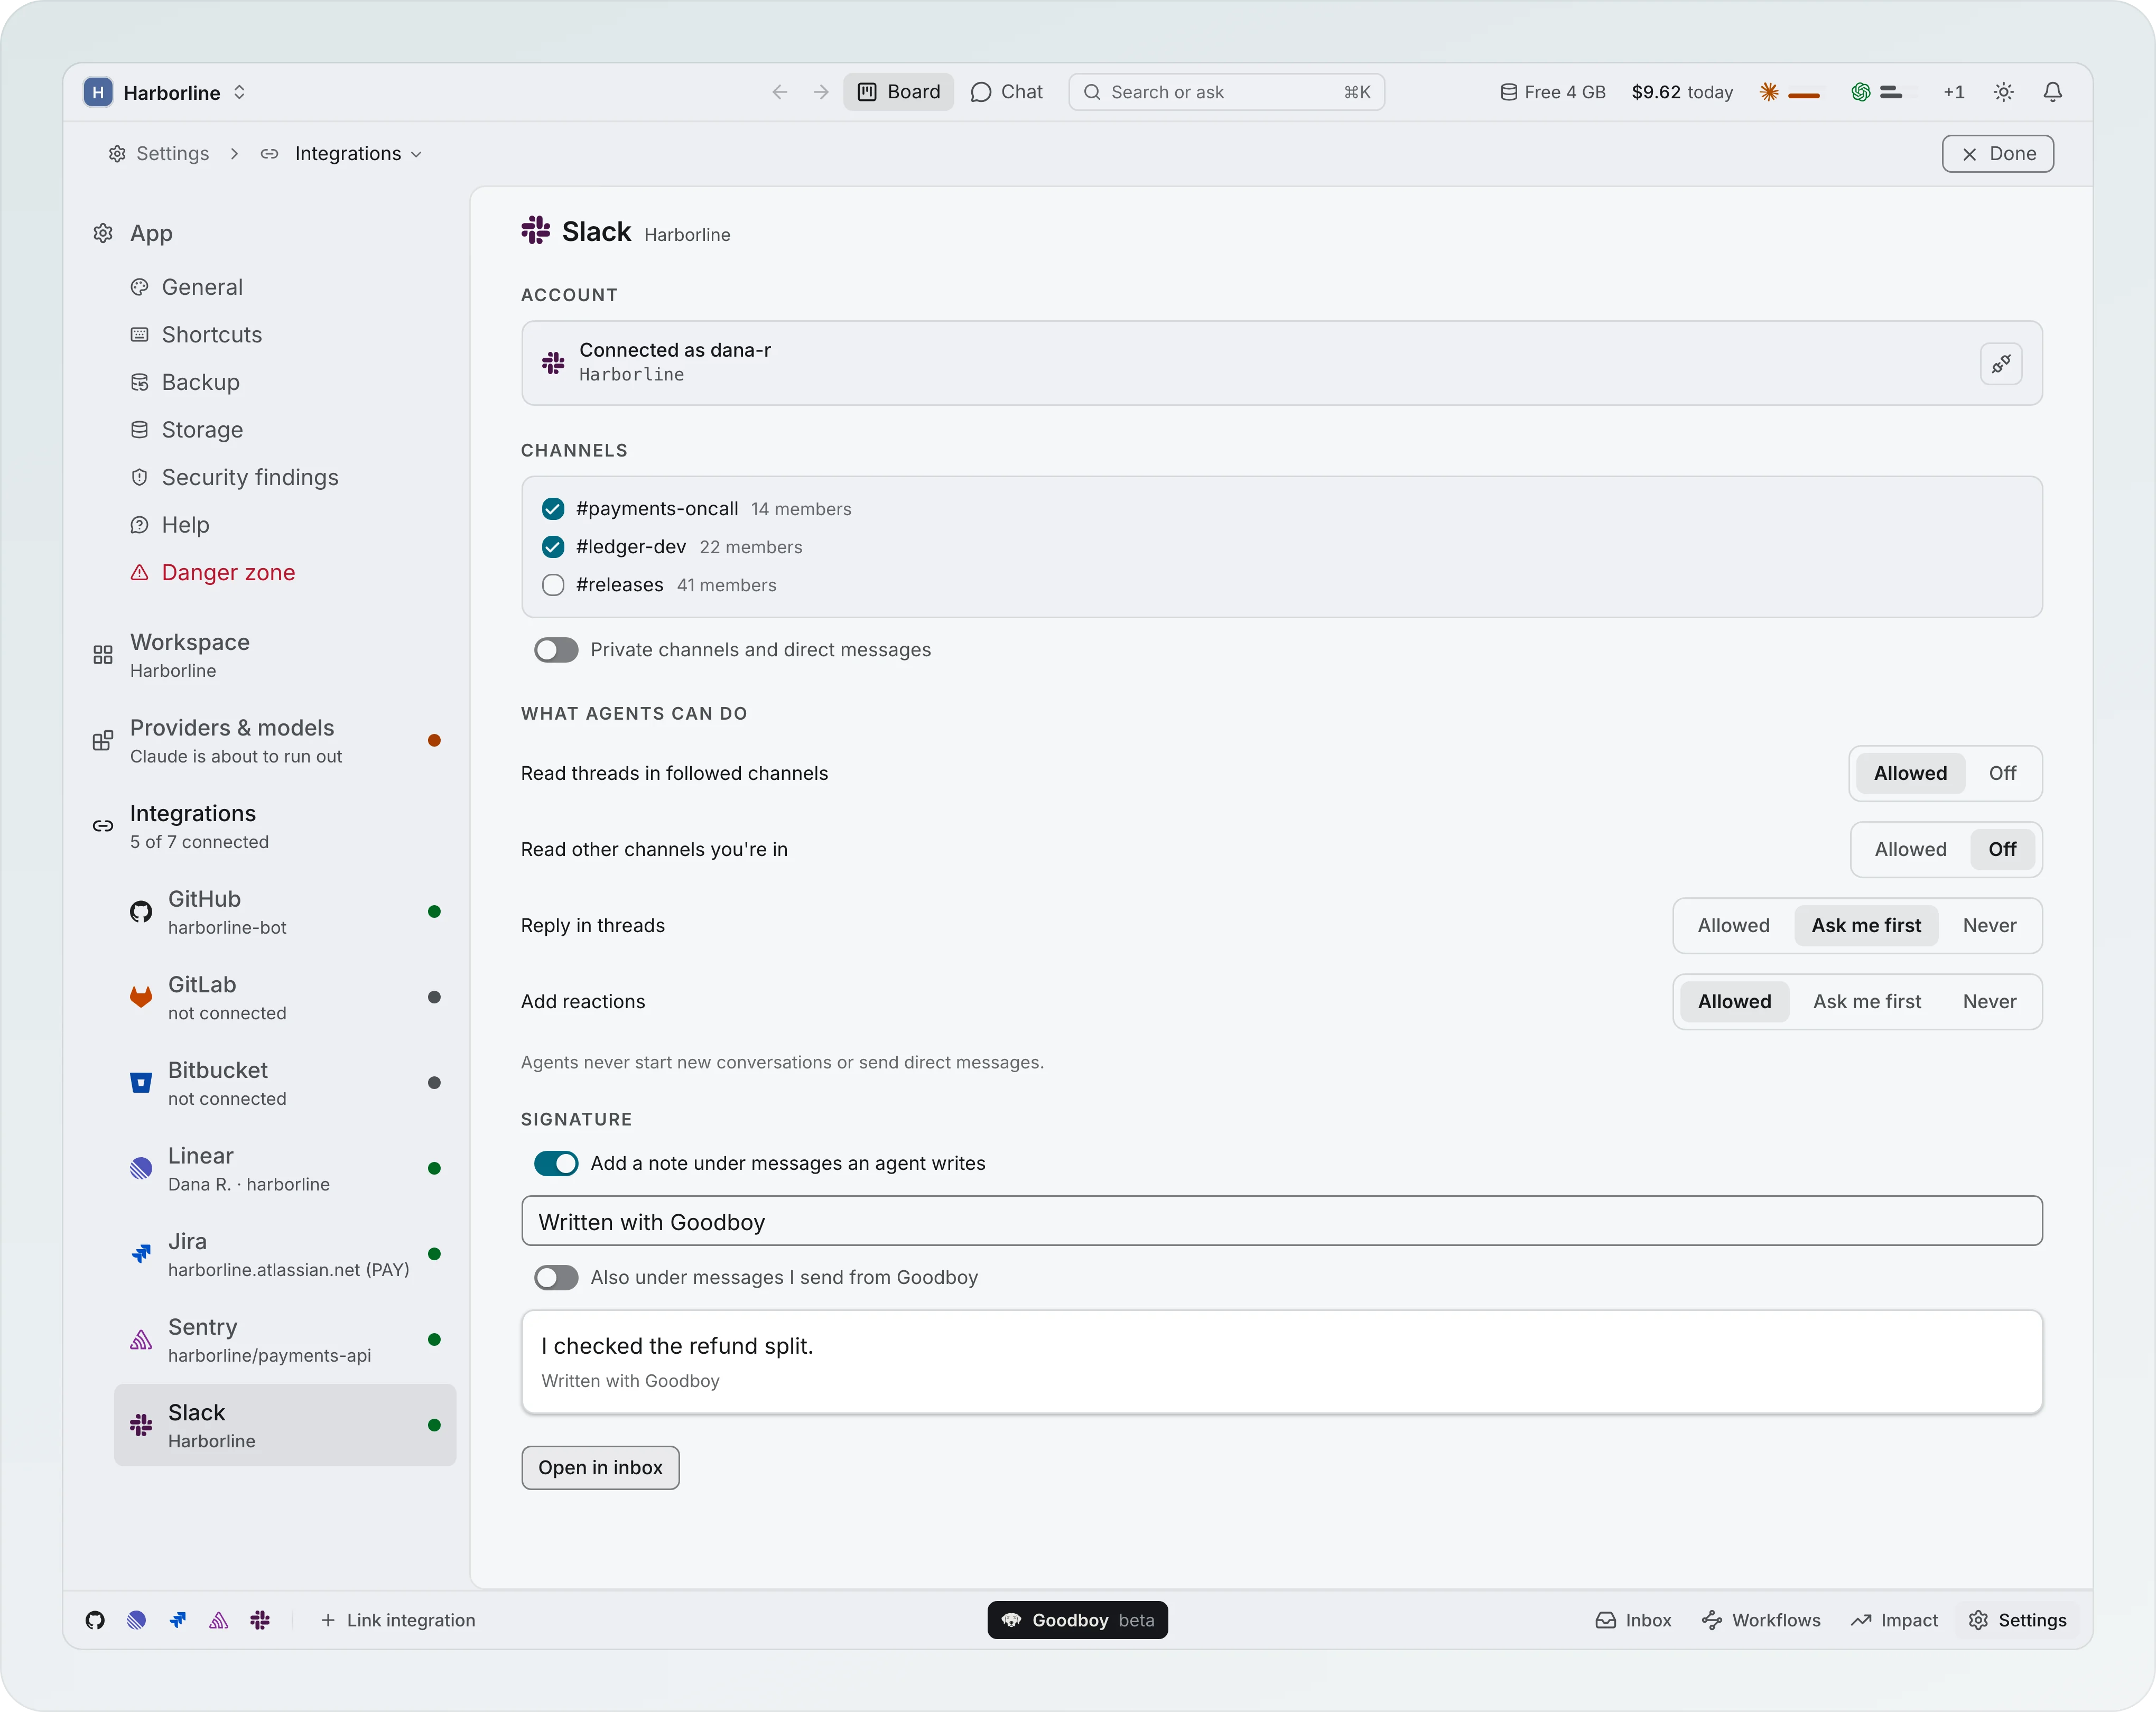Click the Sentry icon in bottom bar
This screenshot has width=2156, height=1712.
tap(219, 1620)
